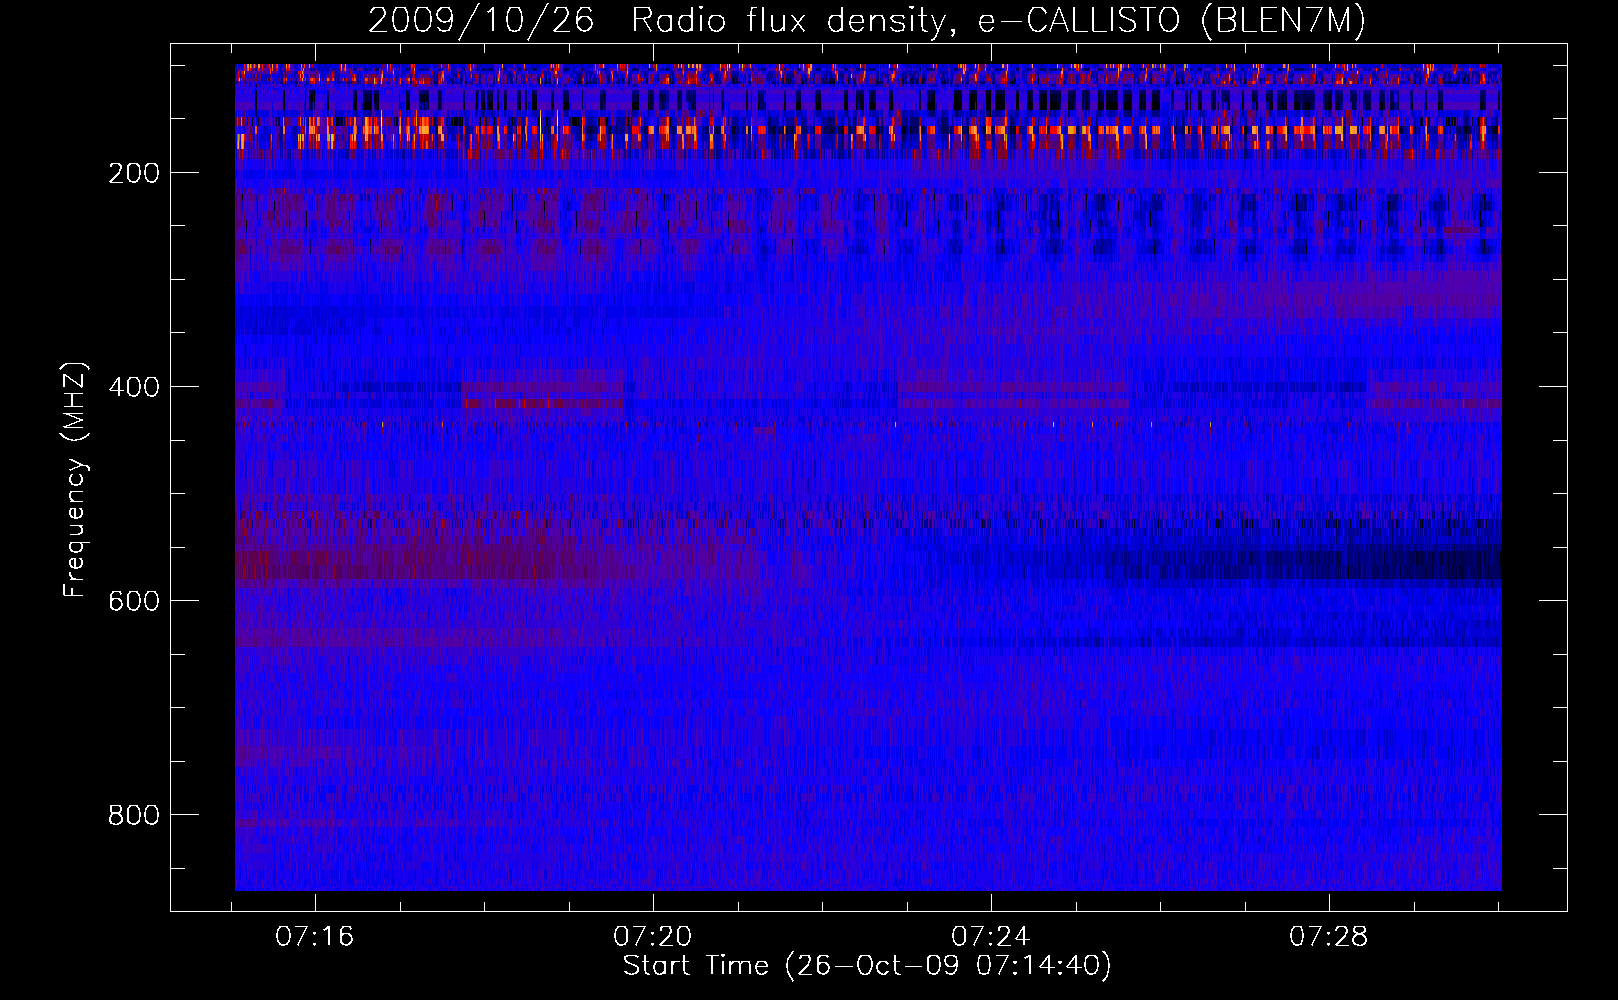1618x1000 pixels.
Task: Click the 07:20 time axis label
Action: 653,937
